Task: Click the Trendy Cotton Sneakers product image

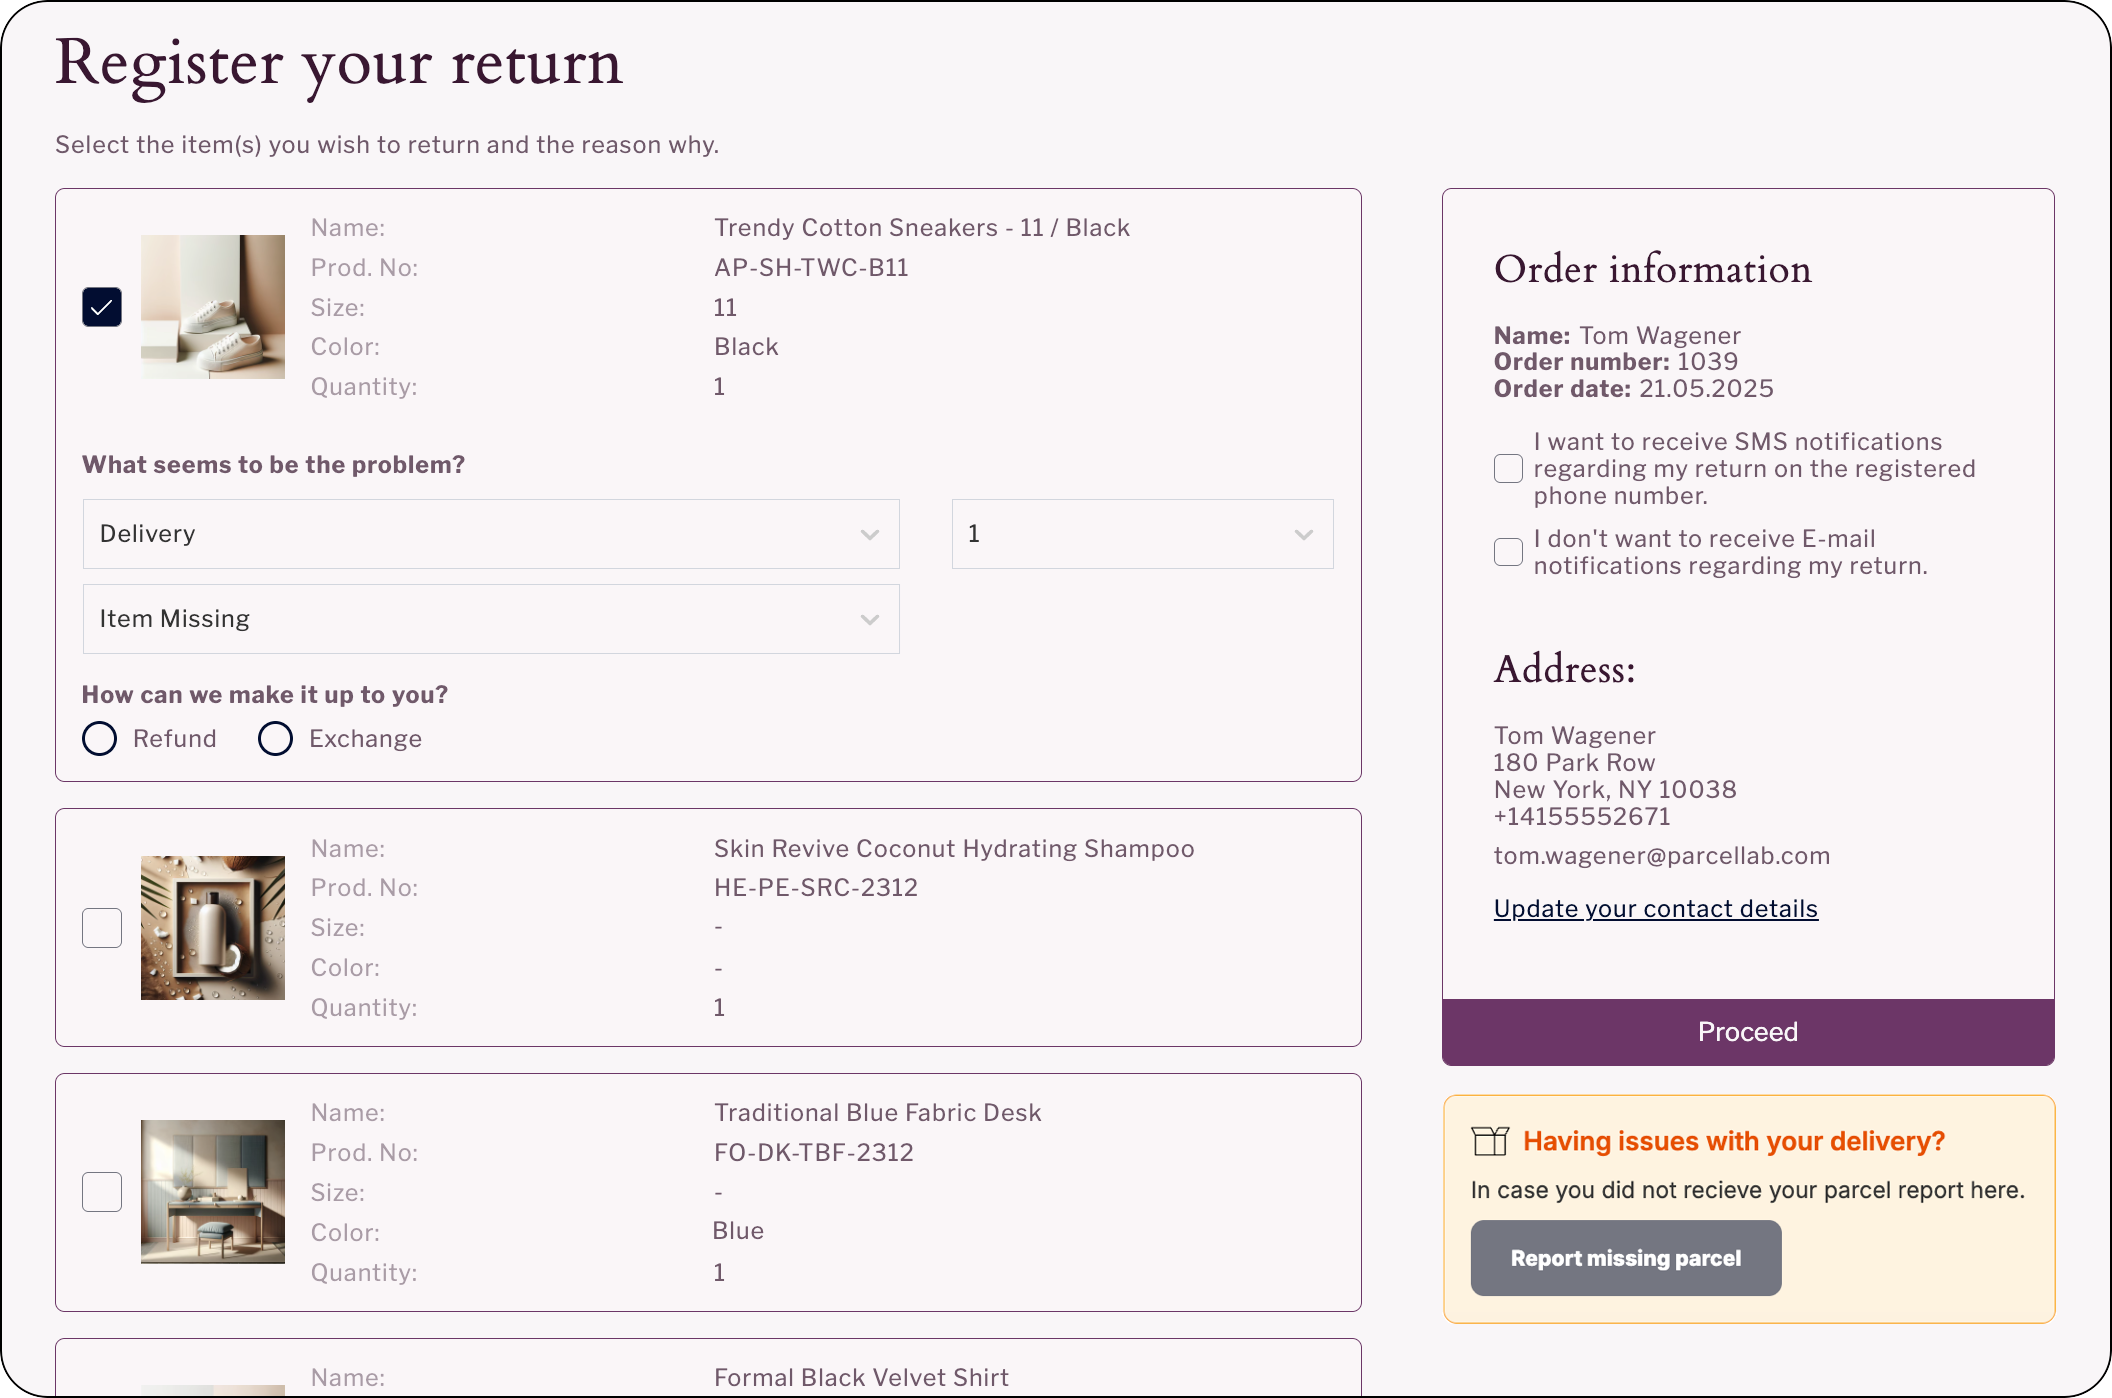Action: pyautogui.click(x=213, y=307)
